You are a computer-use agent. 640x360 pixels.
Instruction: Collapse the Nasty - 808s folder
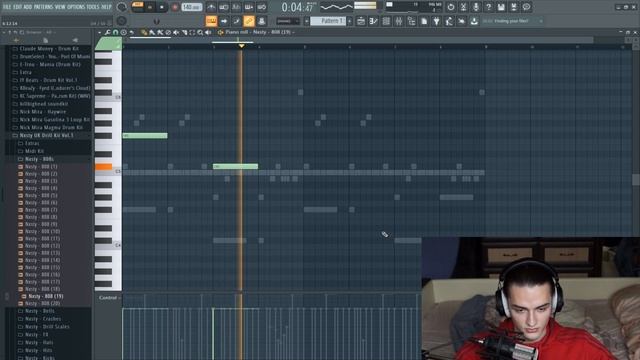coord(39,159)
